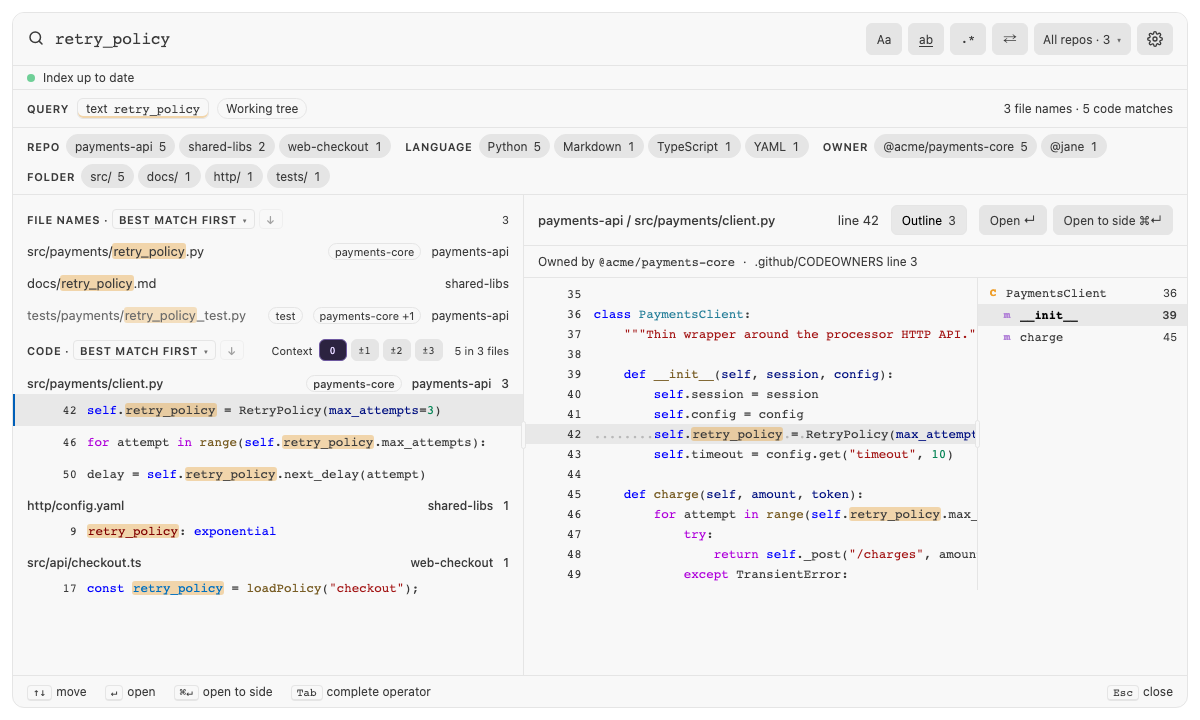This screenshot has height=720, width=1200.
Task: Select line 9 exponential match
Action: point(268,531)
